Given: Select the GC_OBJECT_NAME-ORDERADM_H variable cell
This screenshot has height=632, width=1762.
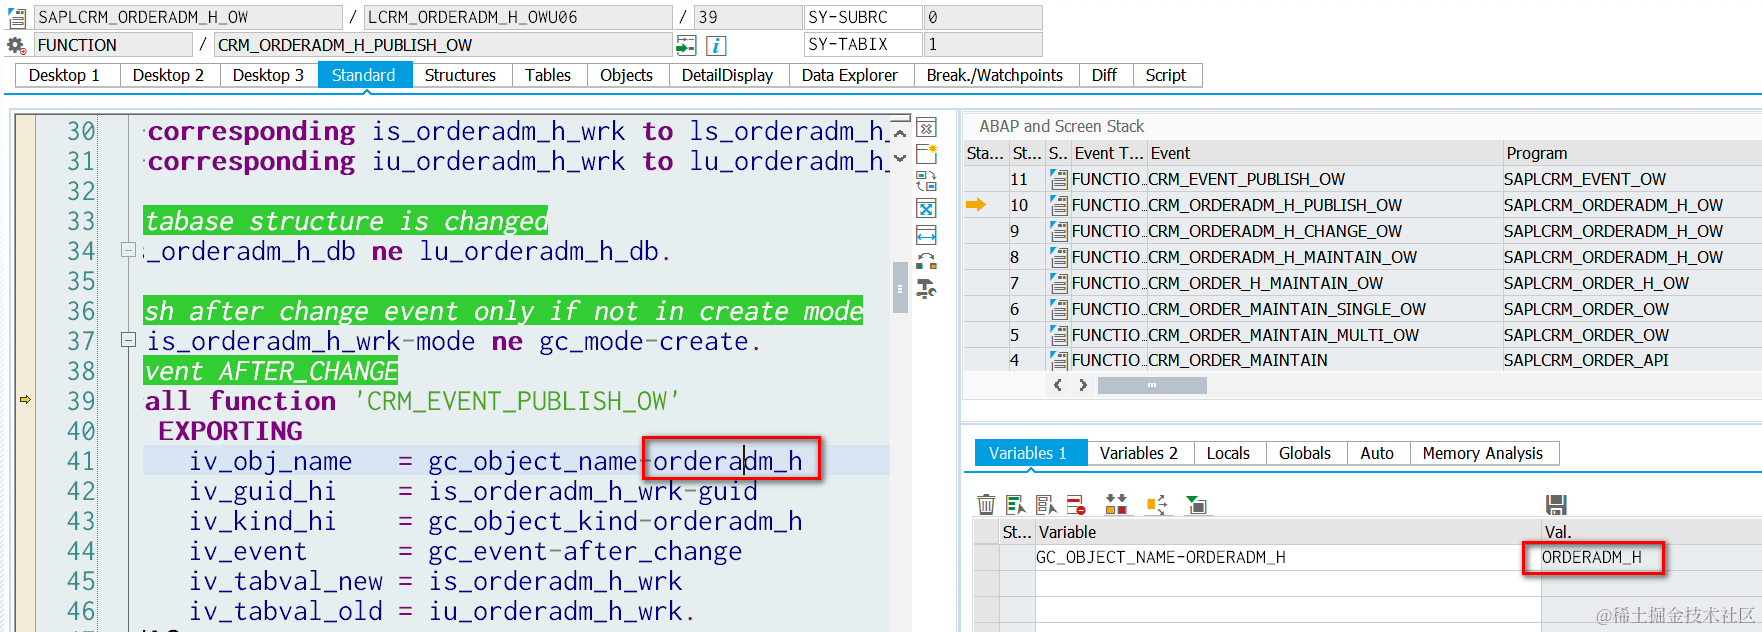Looking at the screenshot, I should pyautogui.click(x=1287, y=557).
